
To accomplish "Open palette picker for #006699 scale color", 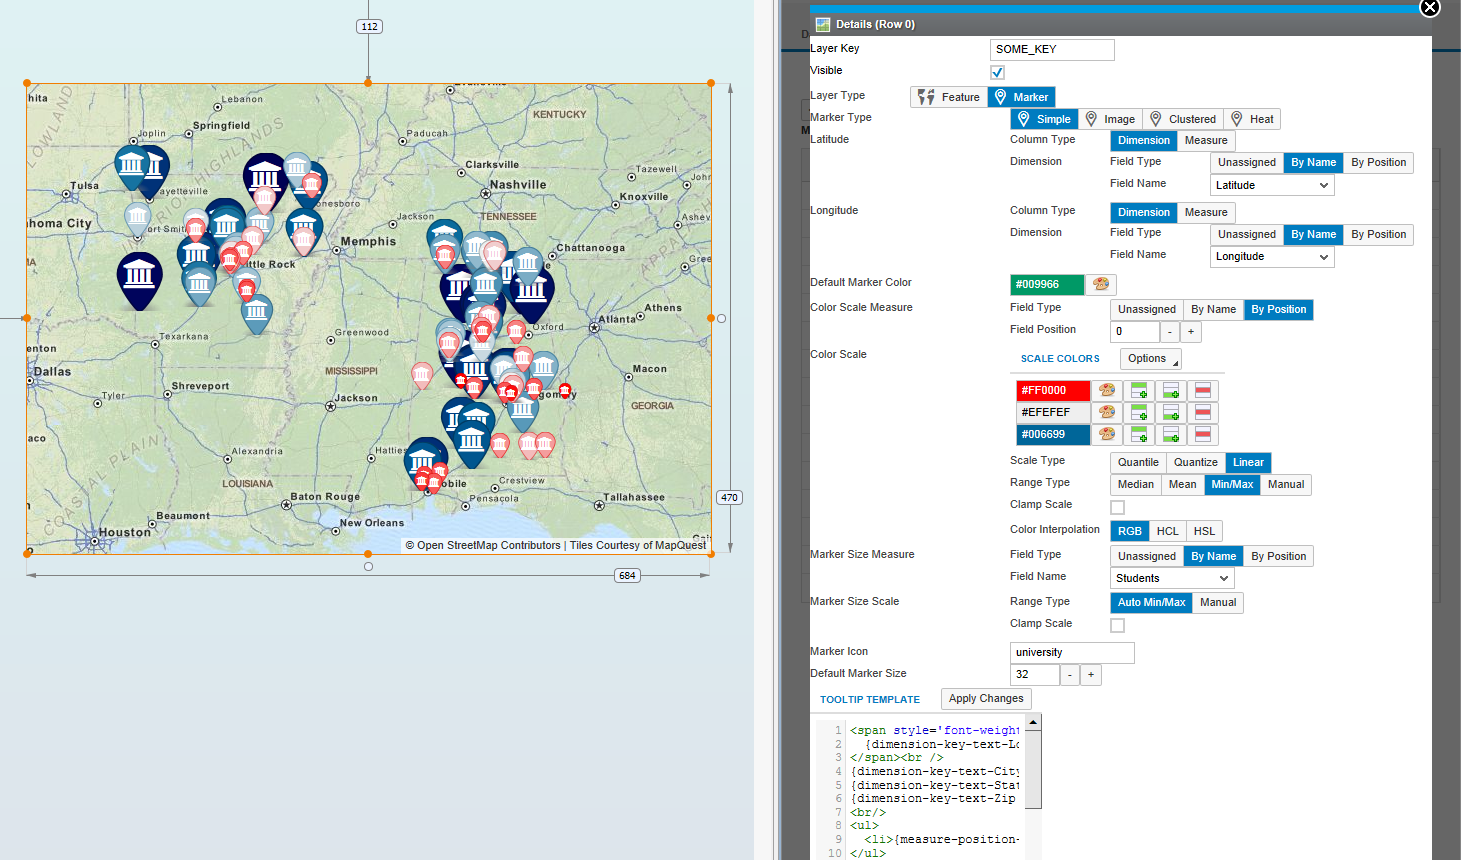I will click(1106, 435).
